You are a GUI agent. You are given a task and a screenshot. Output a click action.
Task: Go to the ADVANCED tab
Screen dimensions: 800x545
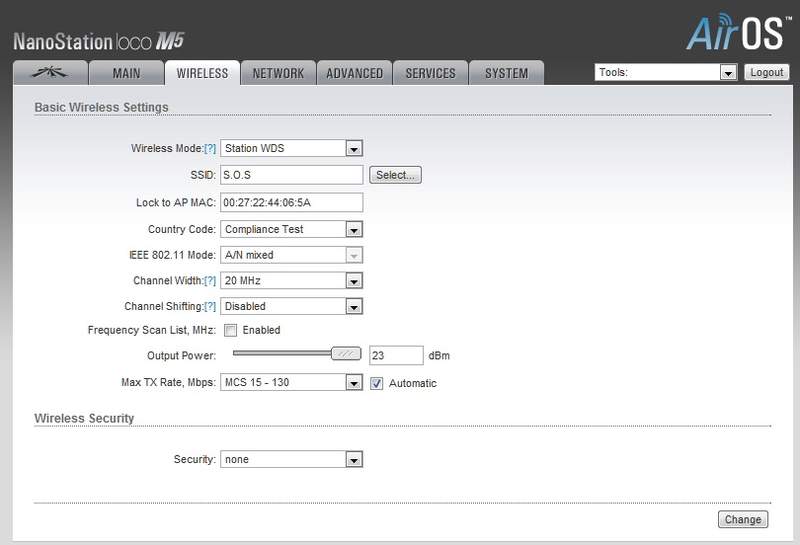pos(354,73)
